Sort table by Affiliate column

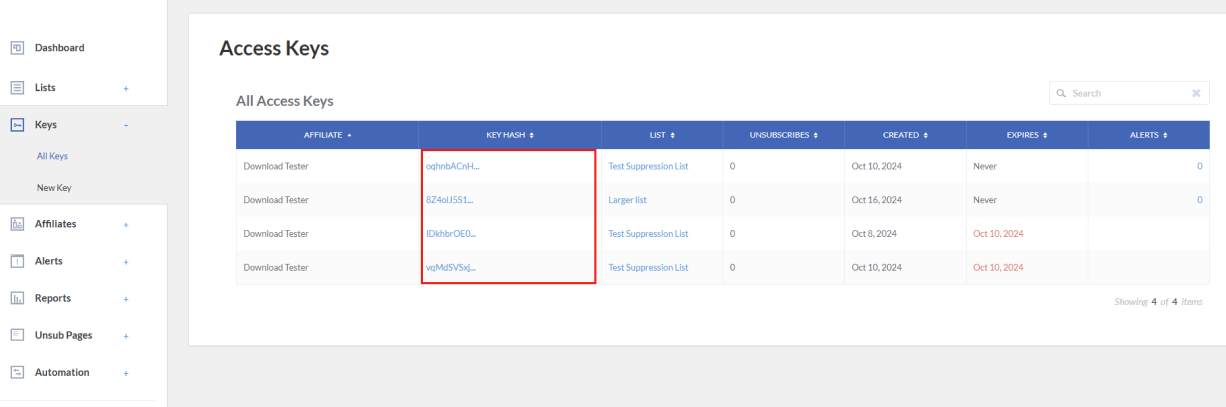coord(327,135)
